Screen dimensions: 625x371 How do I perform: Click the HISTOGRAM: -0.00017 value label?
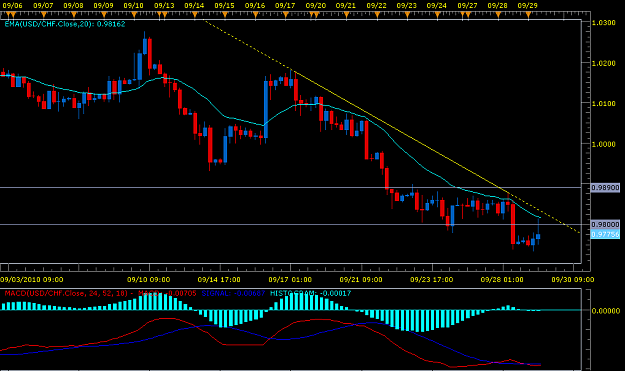(311, 293)
